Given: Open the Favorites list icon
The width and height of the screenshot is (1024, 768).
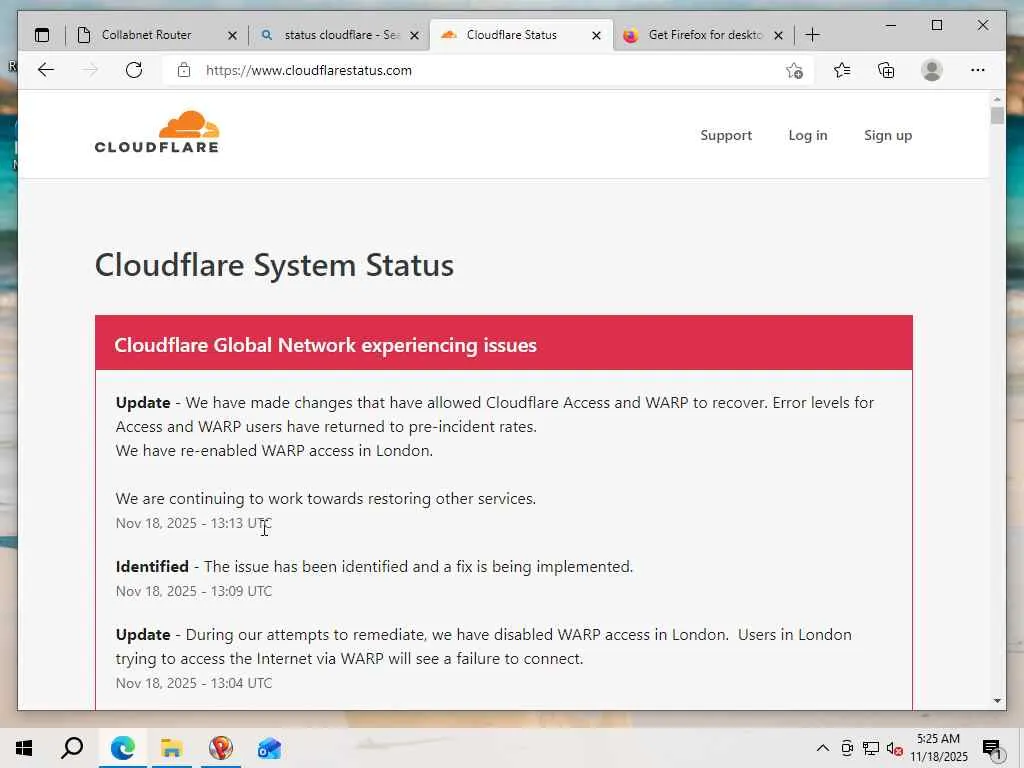Looking at the screenshot, I should pos(842,70).
